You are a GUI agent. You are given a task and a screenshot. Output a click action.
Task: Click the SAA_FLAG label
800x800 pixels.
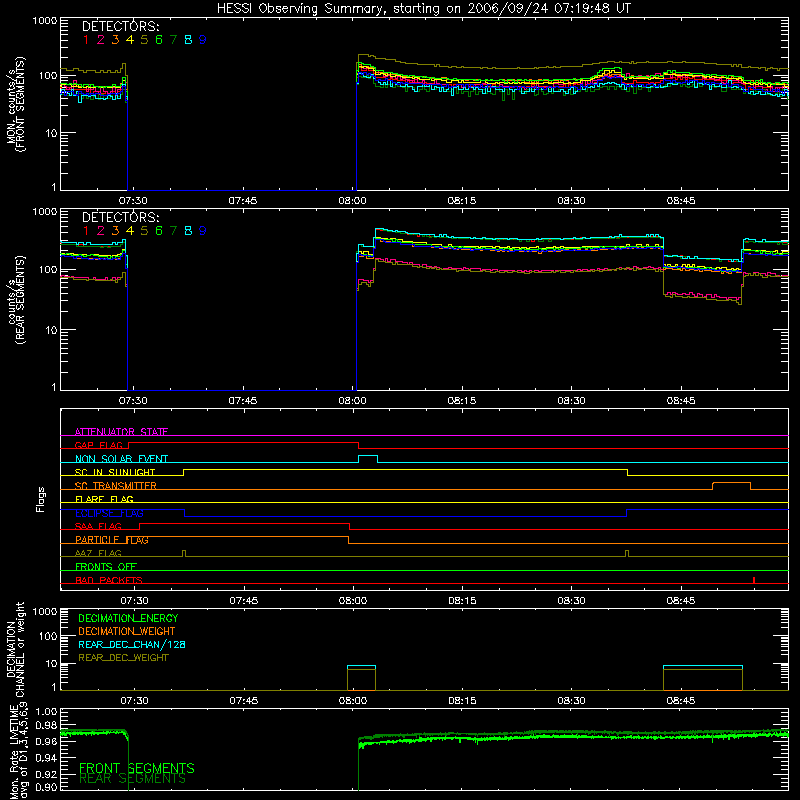tap(98, 526)
